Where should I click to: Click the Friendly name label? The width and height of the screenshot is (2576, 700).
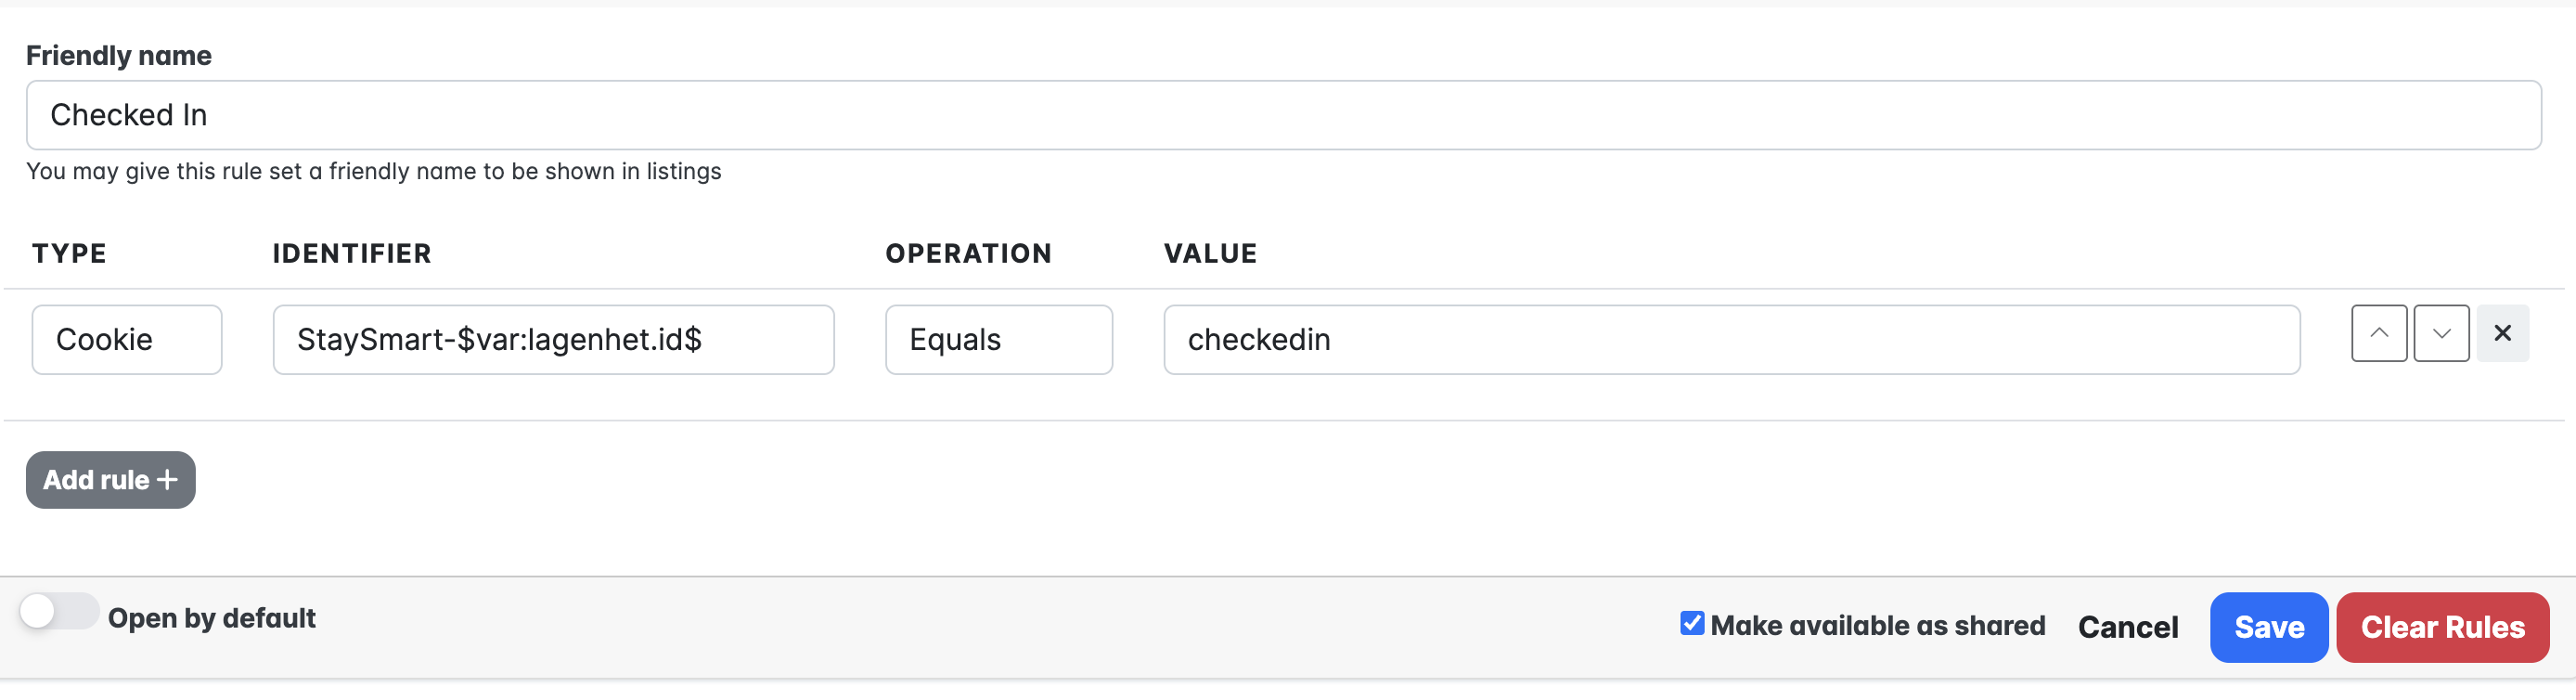point(119,56)
